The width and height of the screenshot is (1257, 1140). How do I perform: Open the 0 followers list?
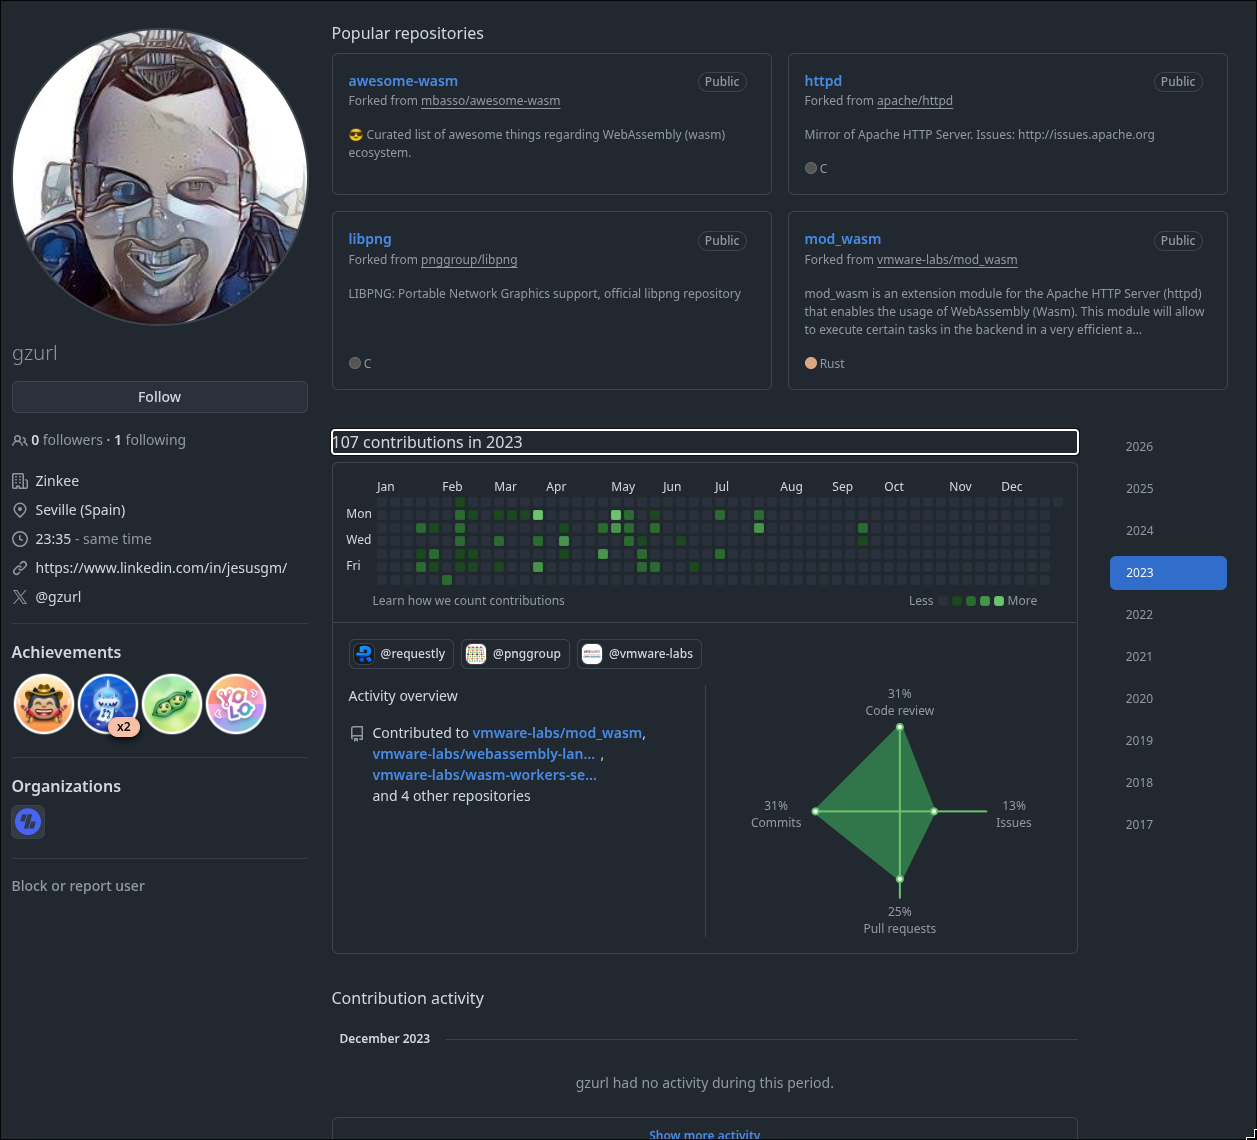66,440
